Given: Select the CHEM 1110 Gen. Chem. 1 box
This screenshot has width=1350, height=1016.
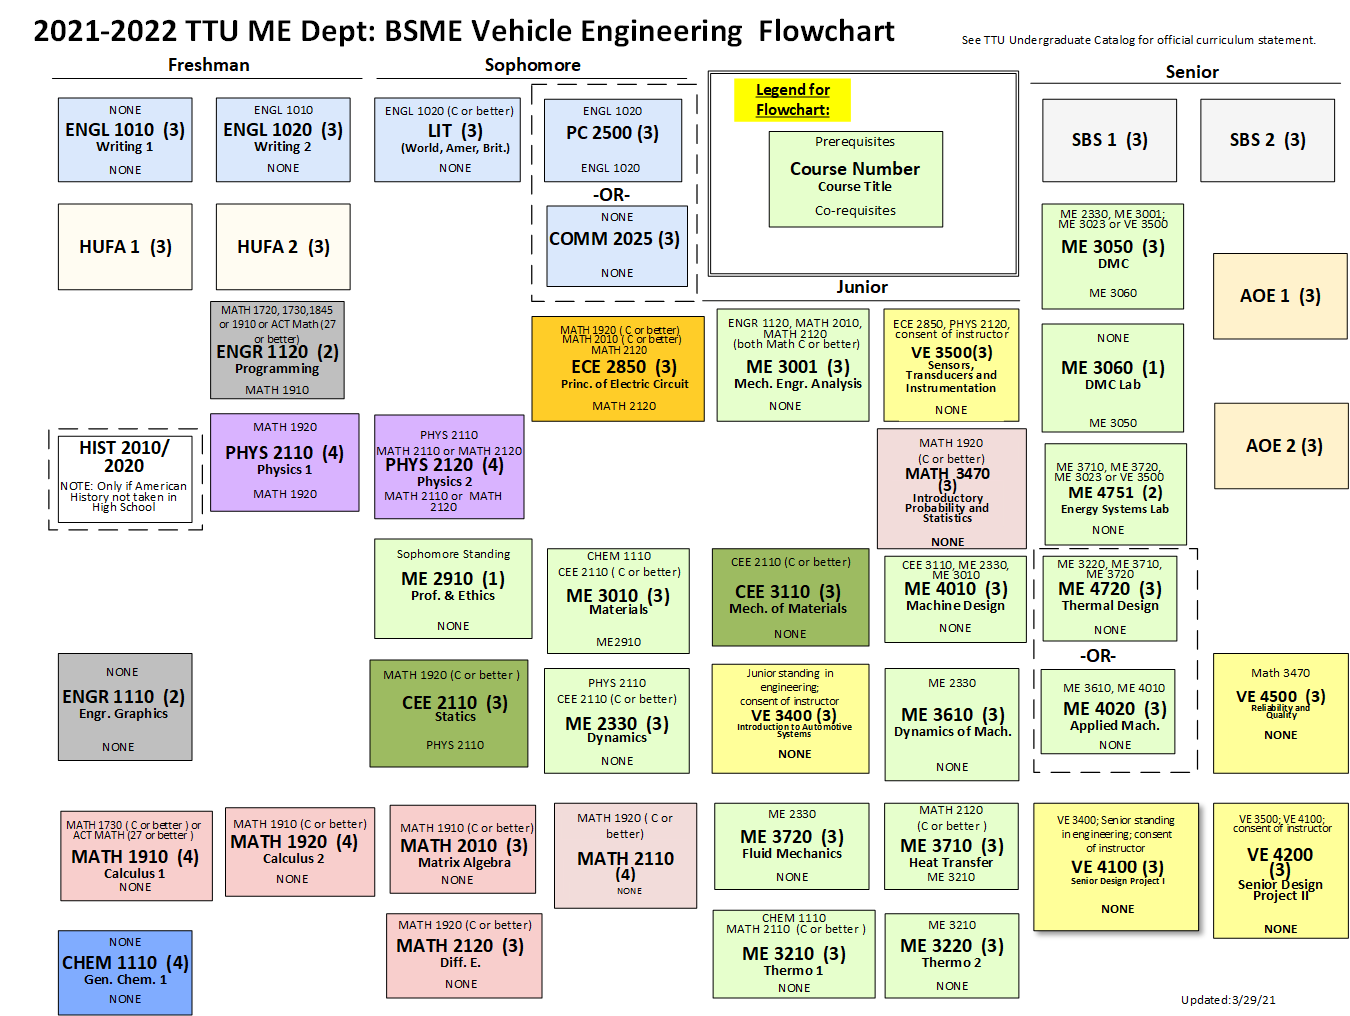Looking at the screenshot, I should pos(125,971).
